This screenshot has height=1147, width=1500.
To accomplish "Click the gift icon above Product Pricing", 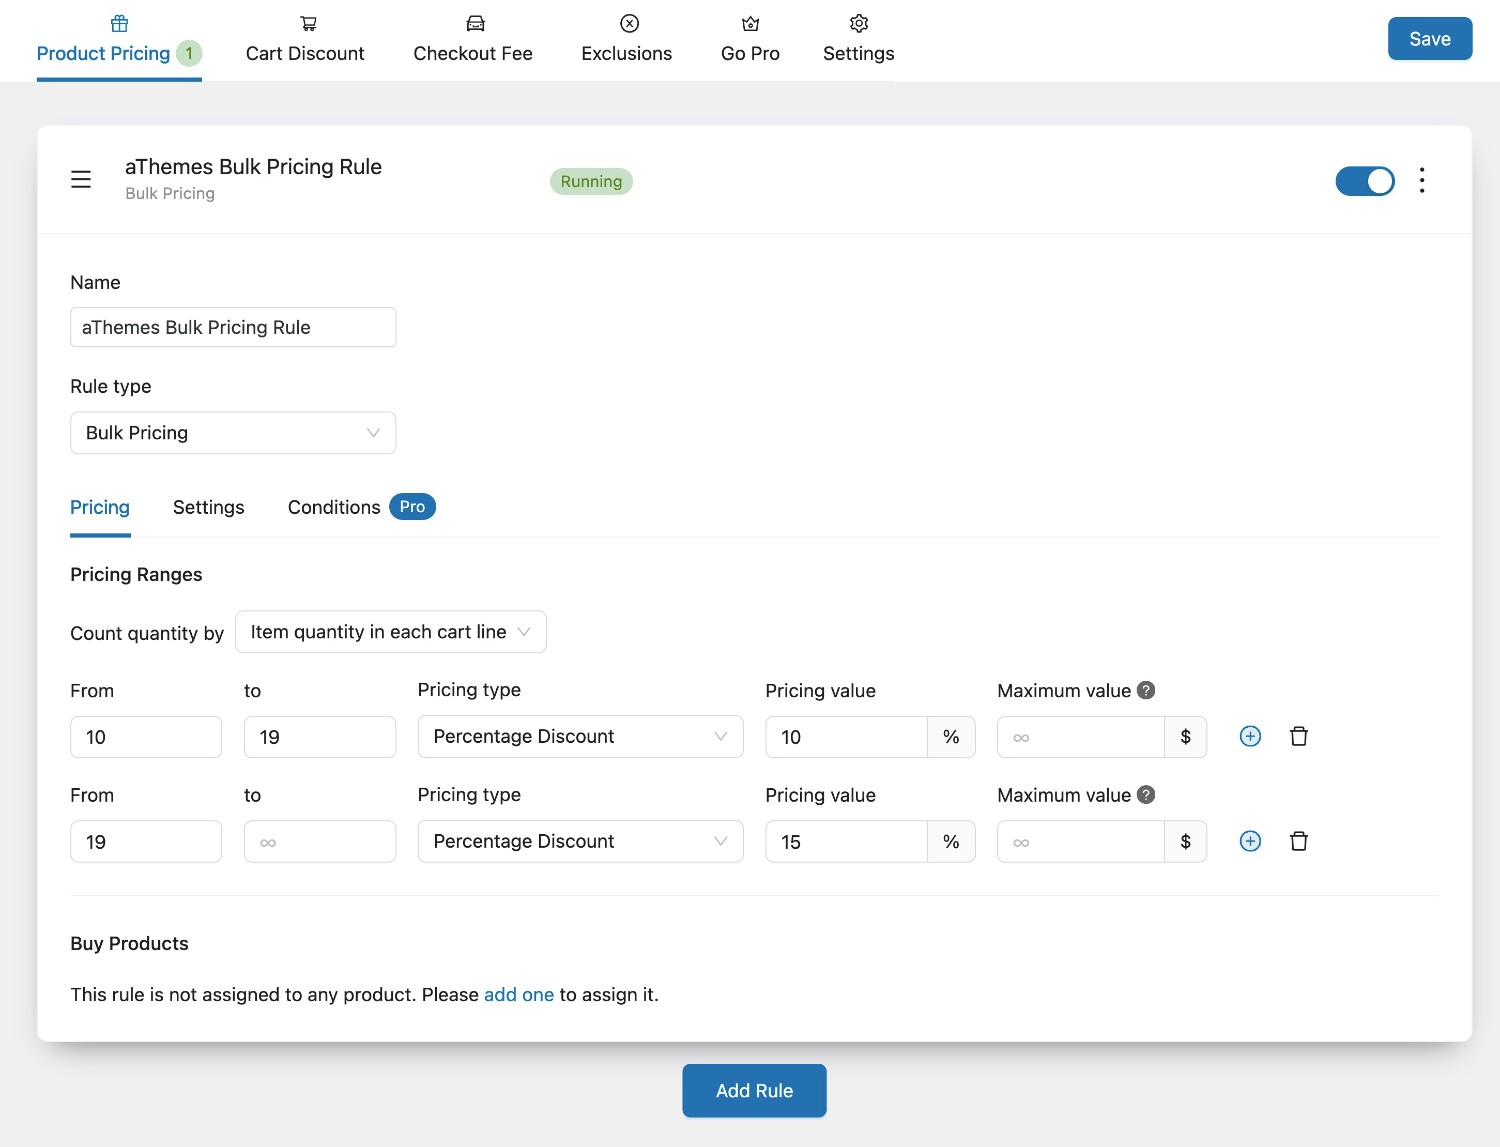I will 119,23.
